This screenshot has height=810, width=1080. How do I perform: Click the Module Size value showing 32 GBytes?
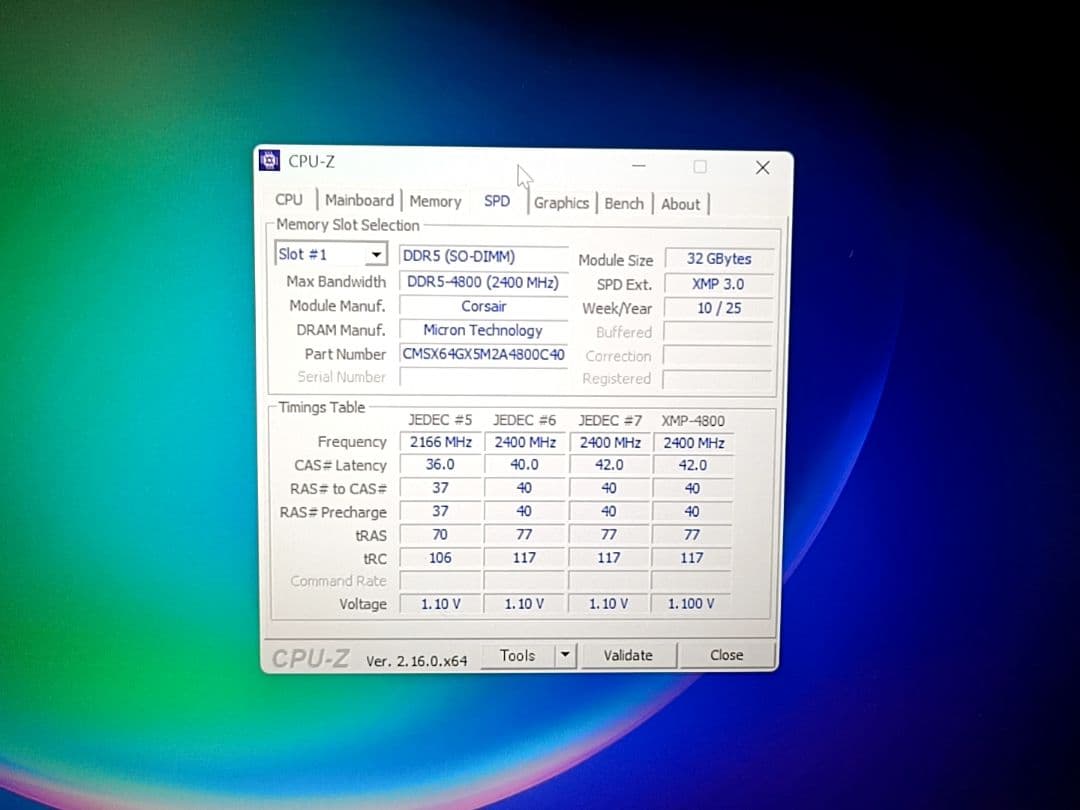[x=717, y=258]
